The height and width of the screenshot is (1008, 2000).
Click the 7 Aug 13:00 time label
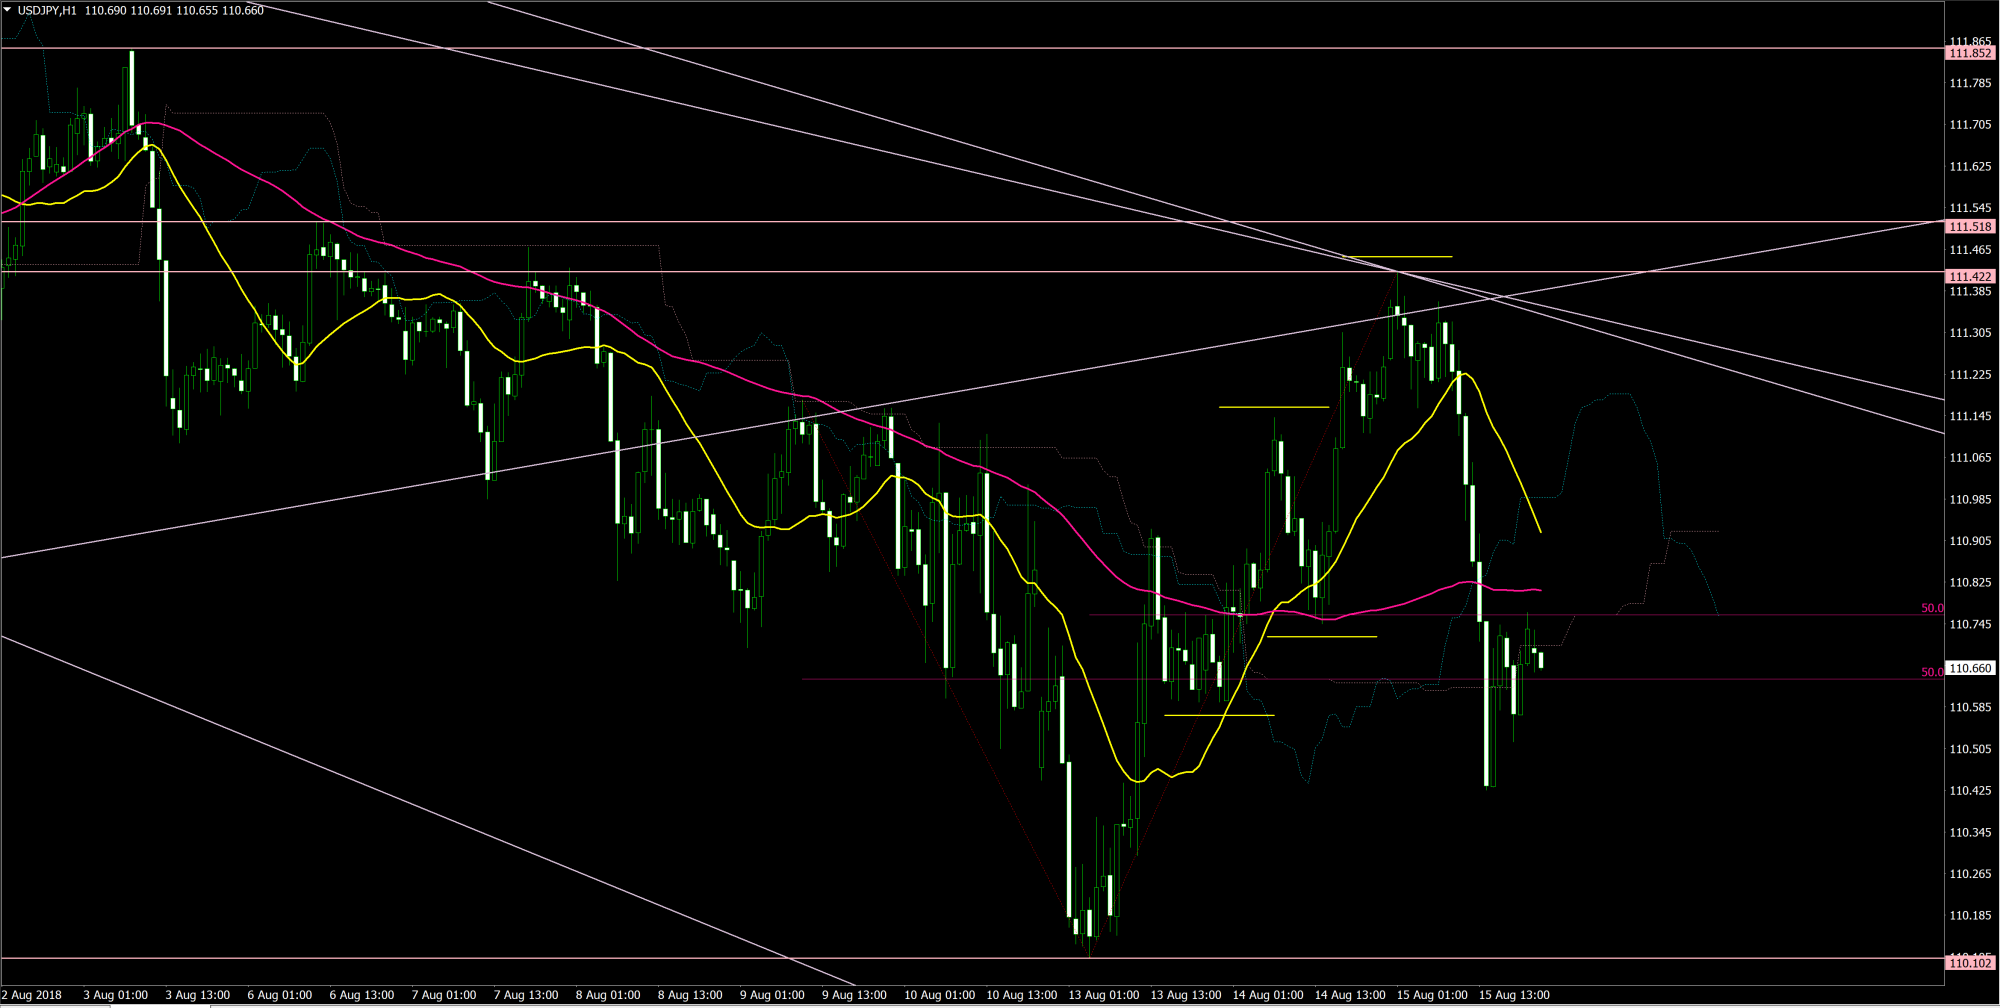526,995
